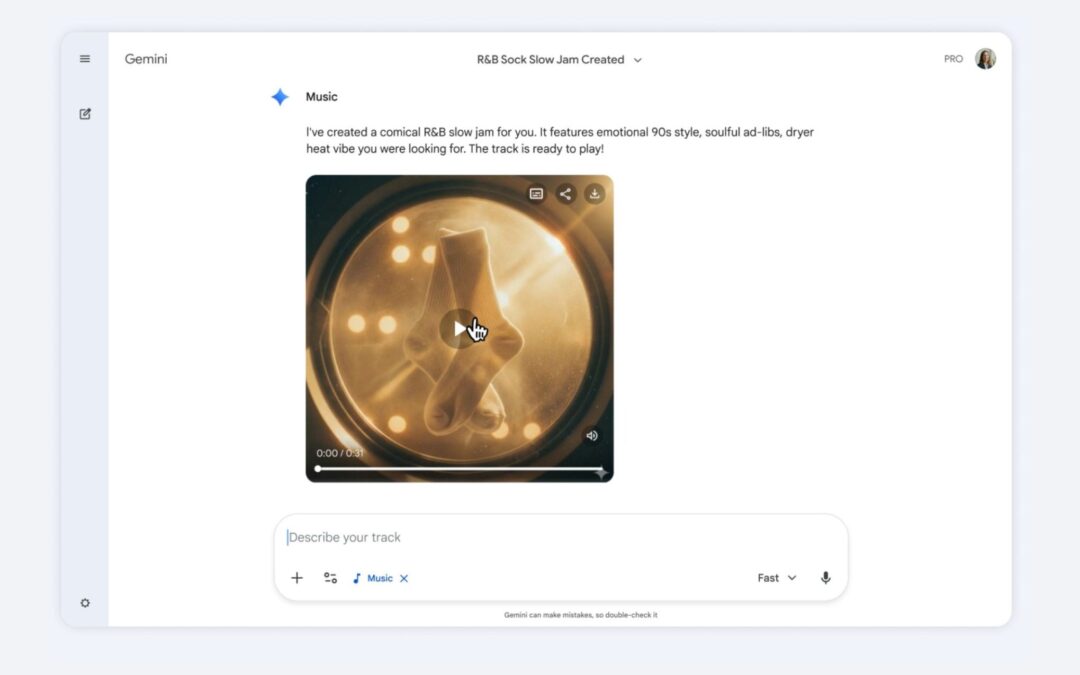The height and width of the screenshot is (675, 1080).
Task: Click the plus icon to attach content
Action: pos(297,577)
